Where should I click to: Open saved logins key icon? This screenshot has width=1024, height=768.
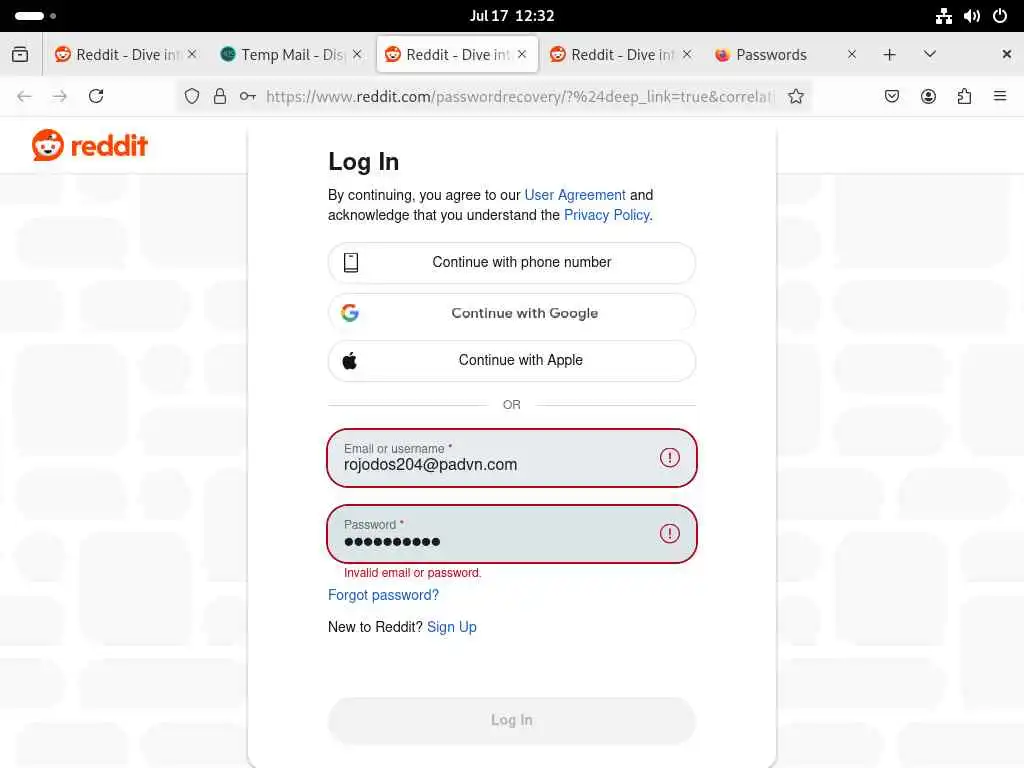tap(248, 97)
